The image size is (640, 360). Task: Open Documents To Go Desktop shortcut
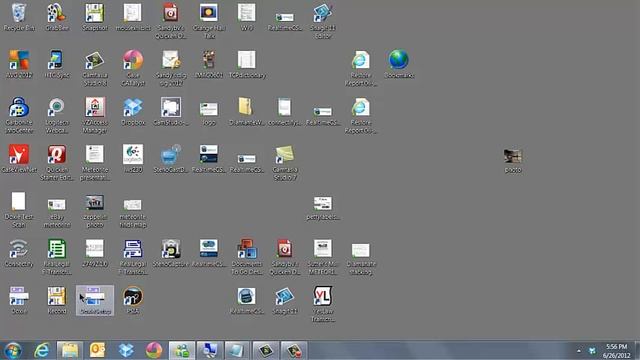247,256
